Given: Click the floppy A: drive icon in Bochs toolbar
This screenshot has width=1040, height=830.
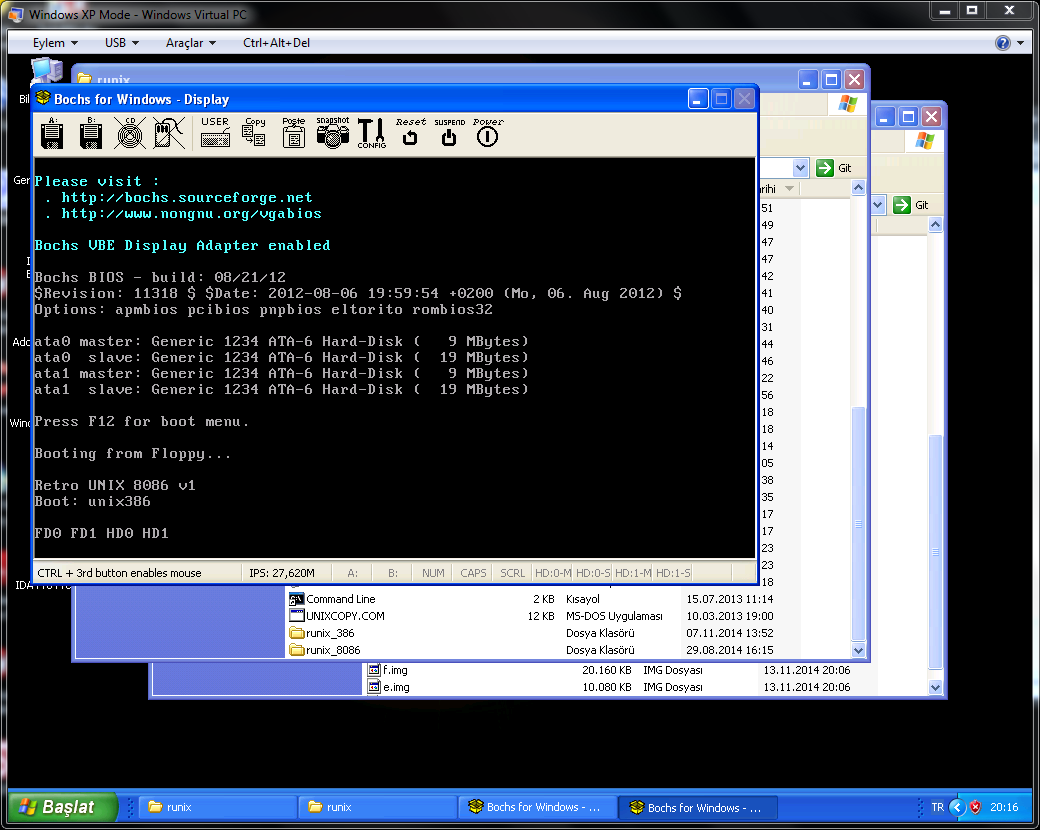Looking at the screenshot, I should [52, 133].
